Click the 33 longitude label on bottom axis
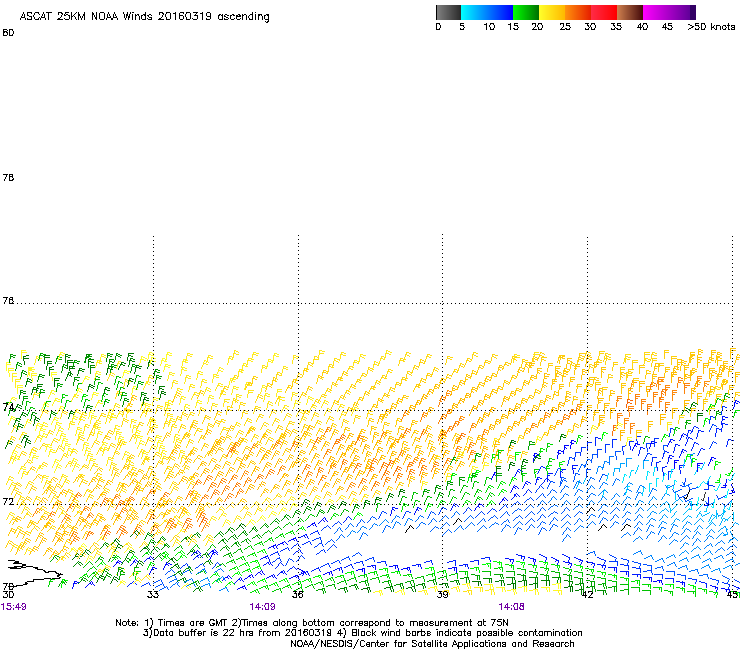The image size is (740, 650). coord(152,594)
